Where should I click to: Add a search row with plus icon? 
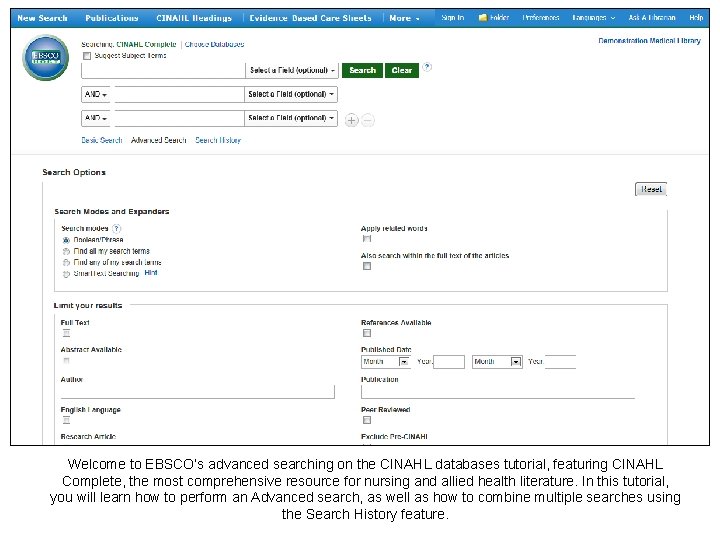click(x=351, y=120)
